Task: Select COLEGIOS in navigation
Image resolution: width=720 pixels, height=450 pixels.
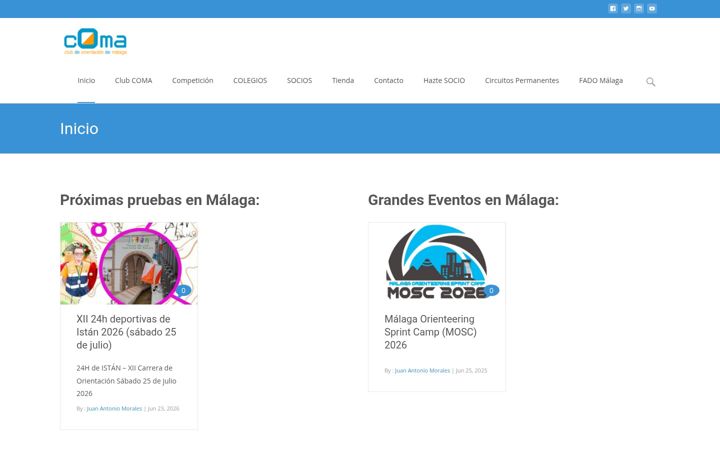Action: (250, 80)
